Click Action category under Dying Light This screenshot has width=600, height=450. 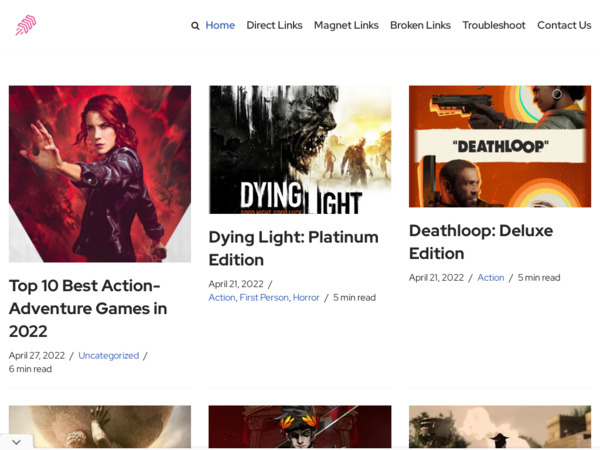click(222, 297)
